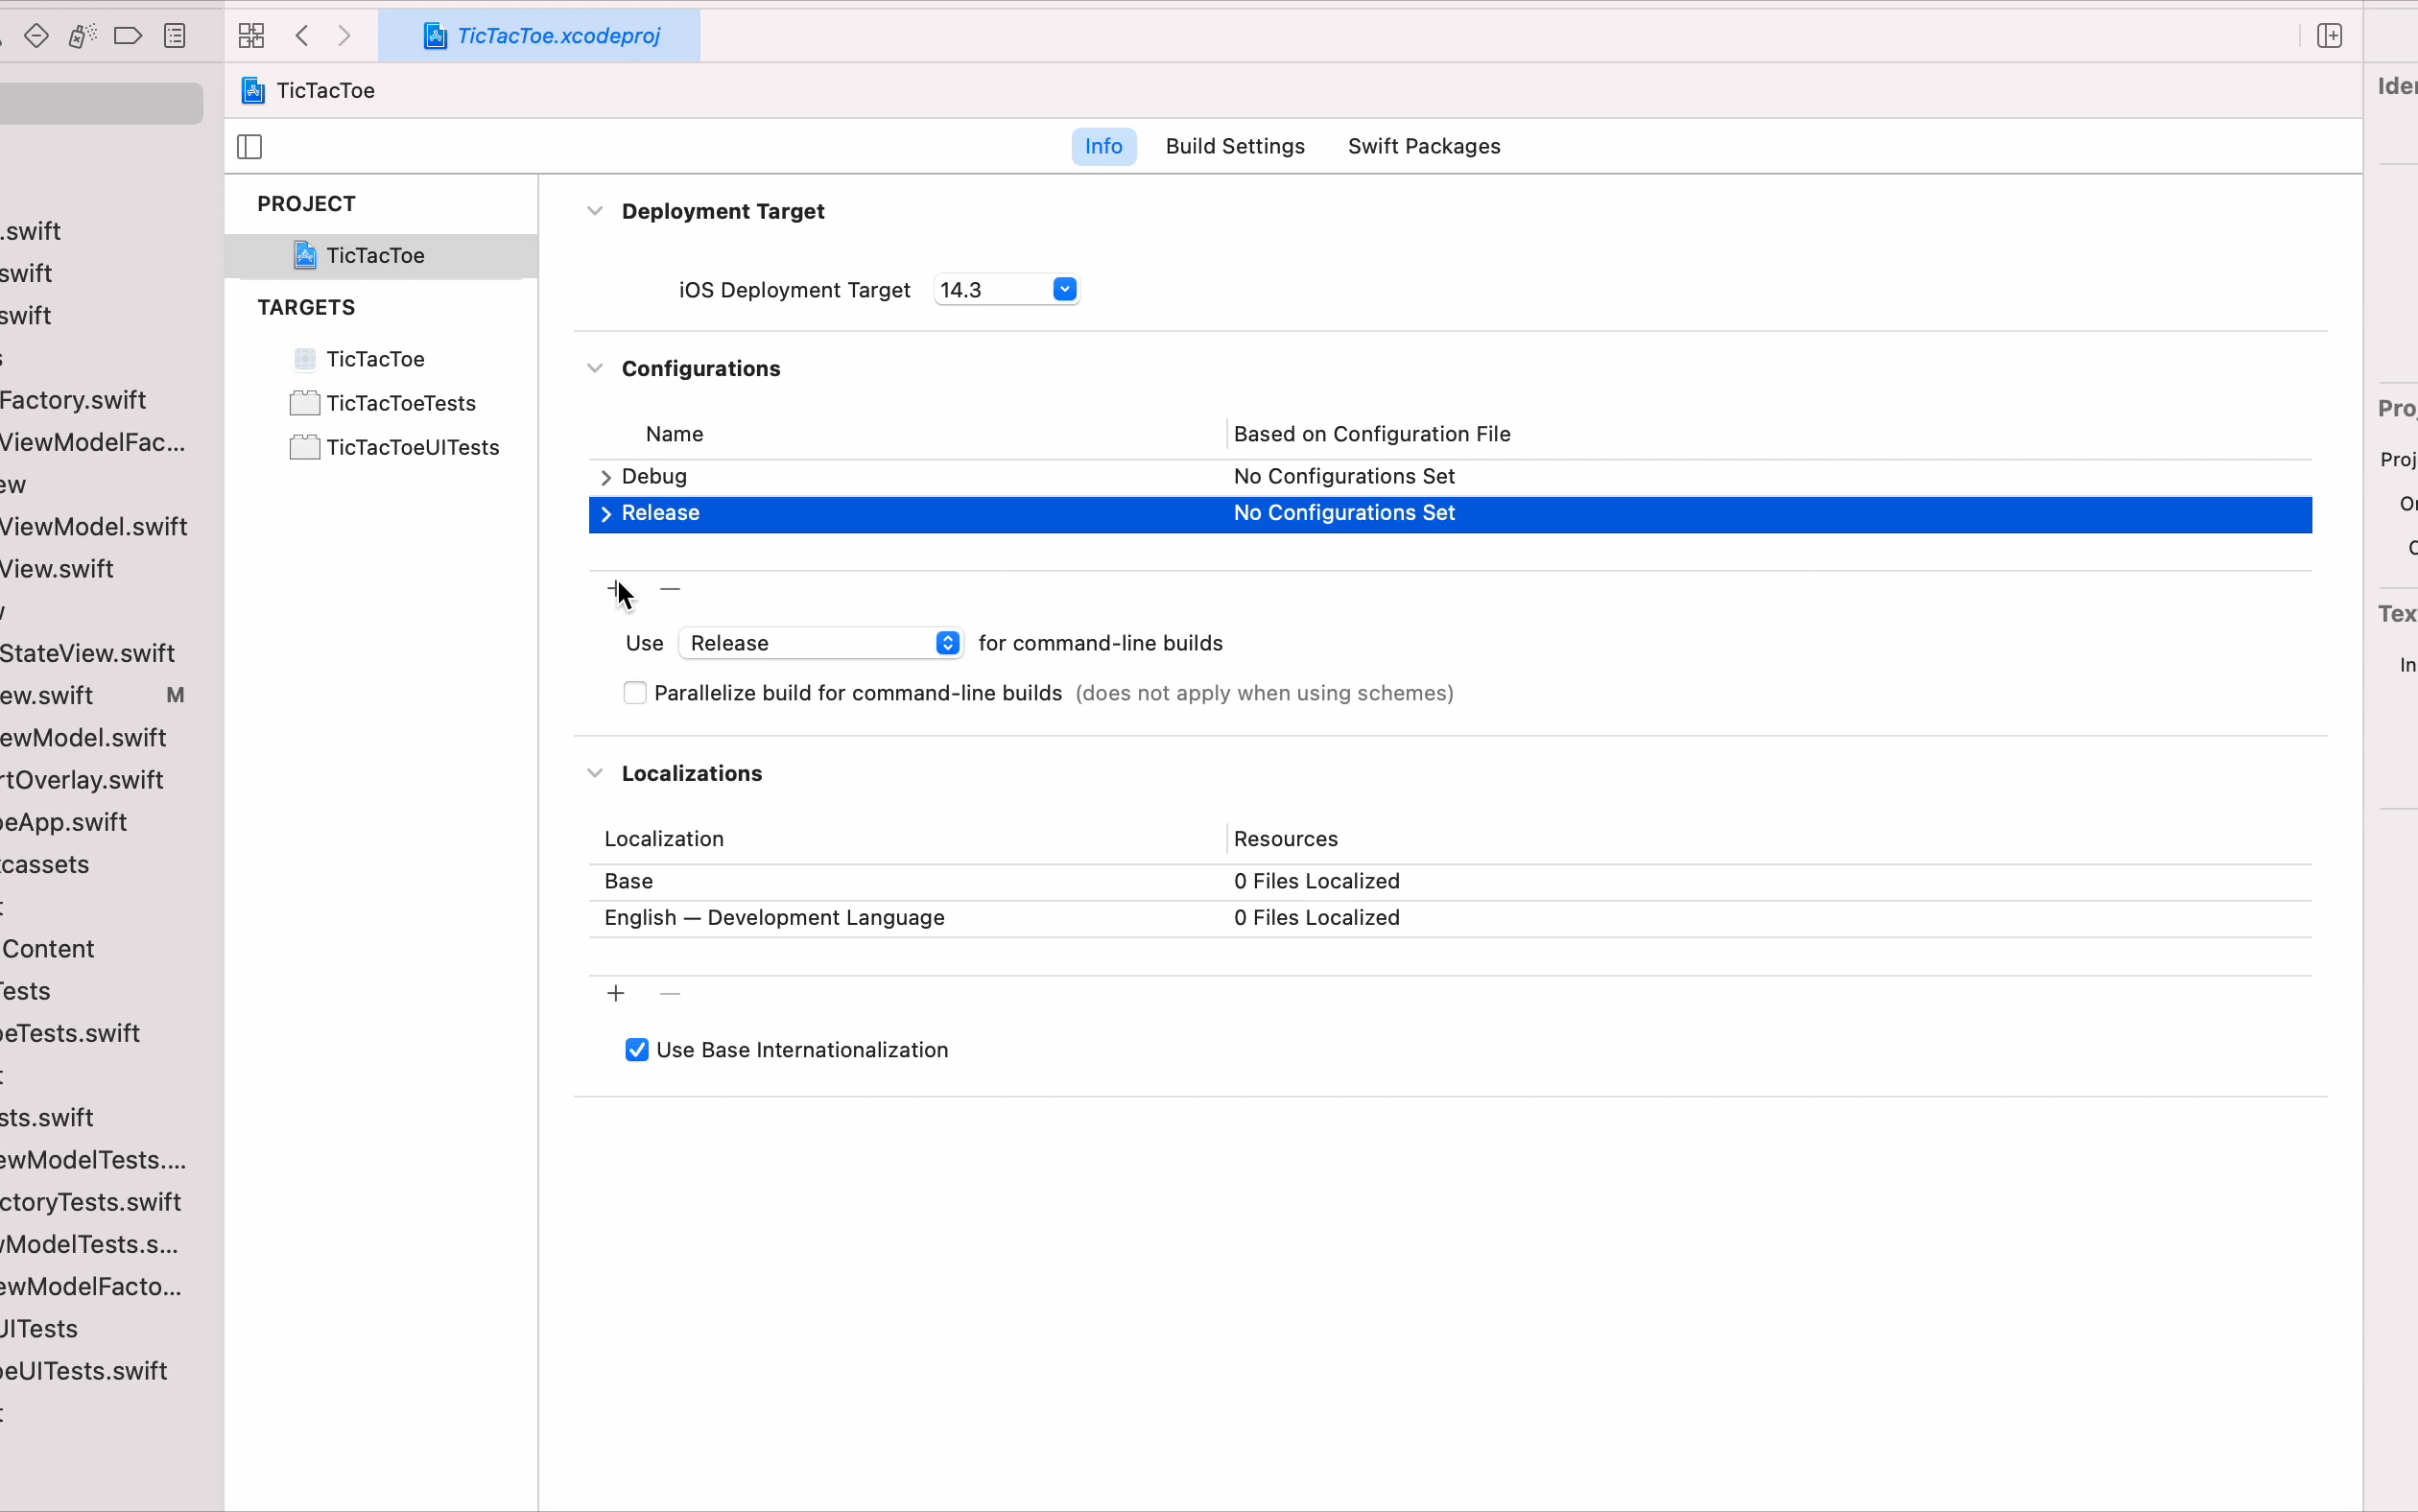Add an editor on the right
The image size is (2418, 1512).
coord(2329,36)
